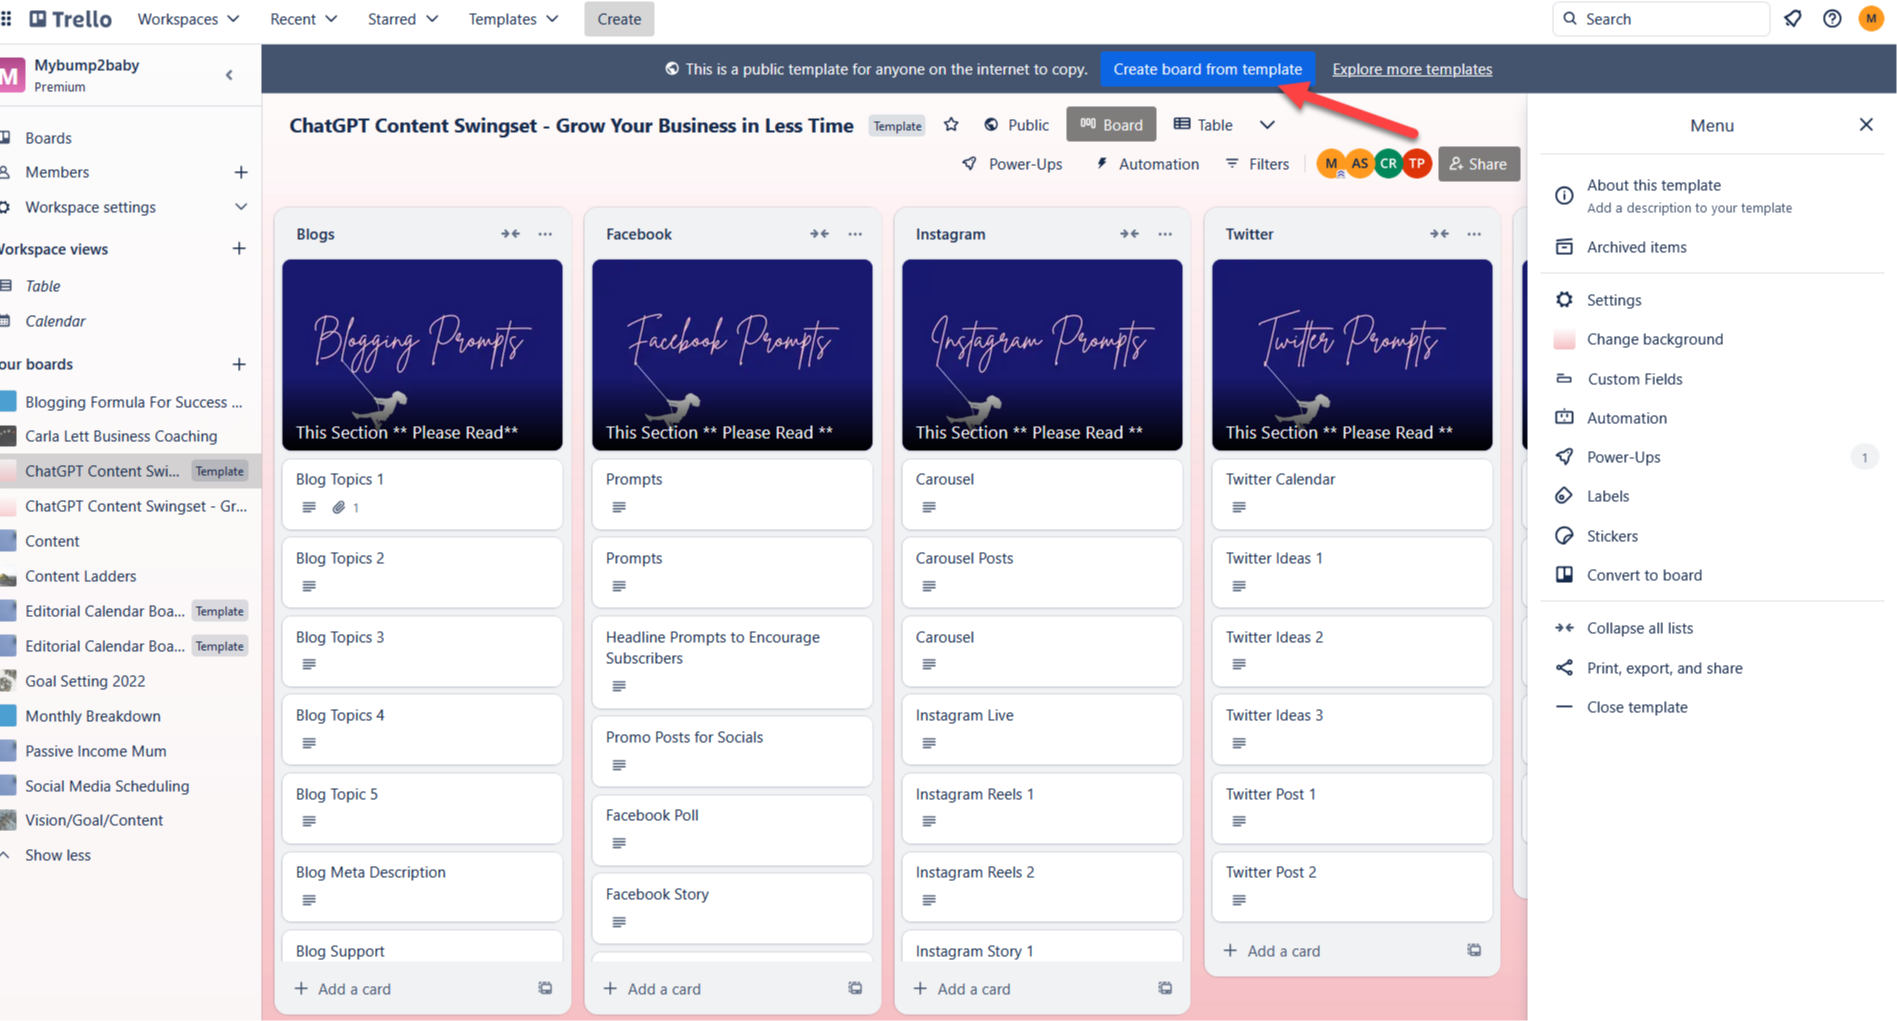Open the Recent dropdown

[x=304, y=19]
